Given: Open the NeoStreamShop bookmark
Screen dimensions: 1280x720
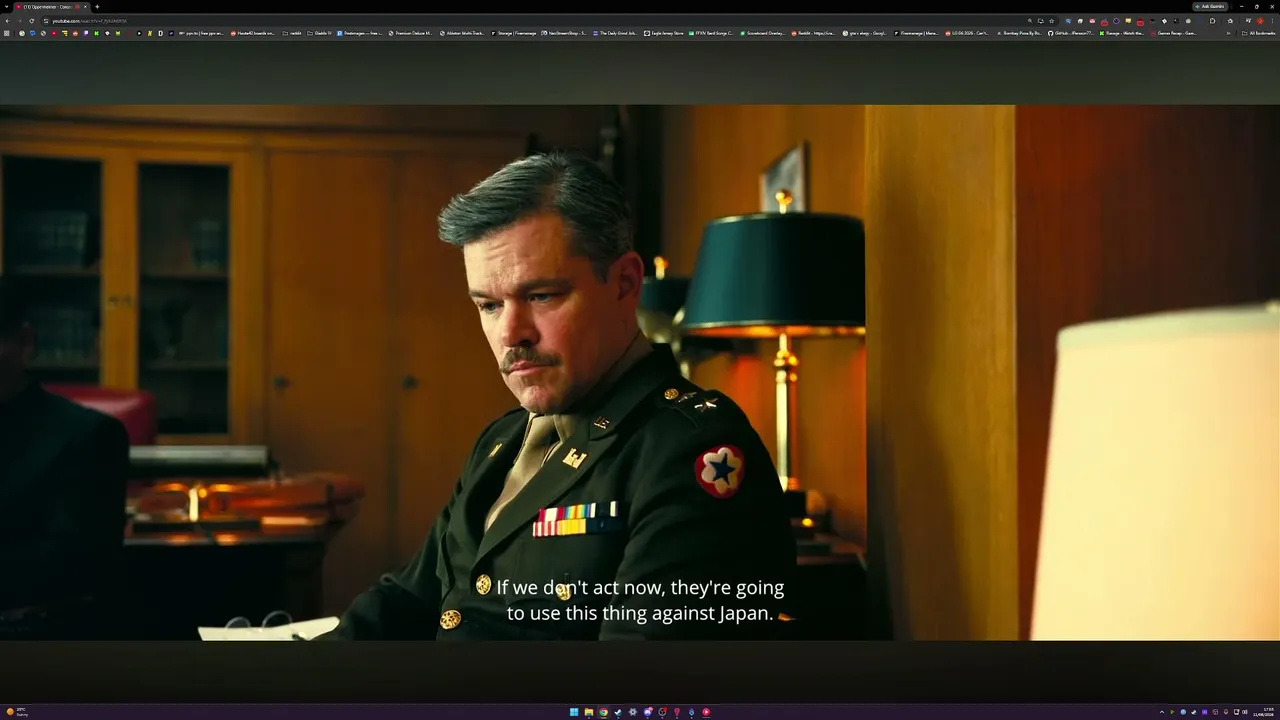Looking at the screenshot, I should pos(565,33).
